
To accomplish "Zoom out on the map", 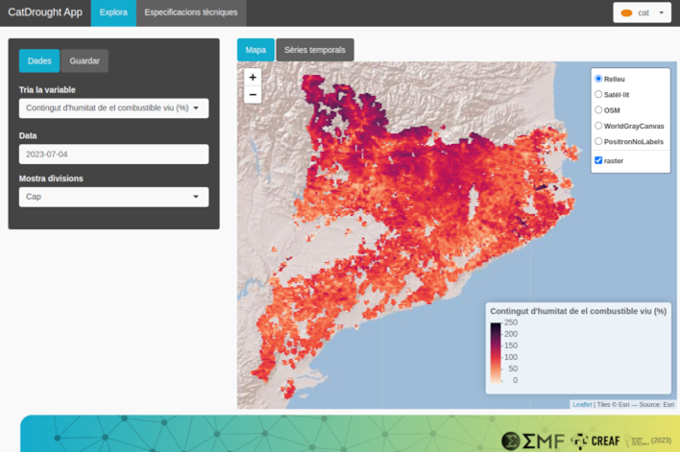I will [252, 95].
